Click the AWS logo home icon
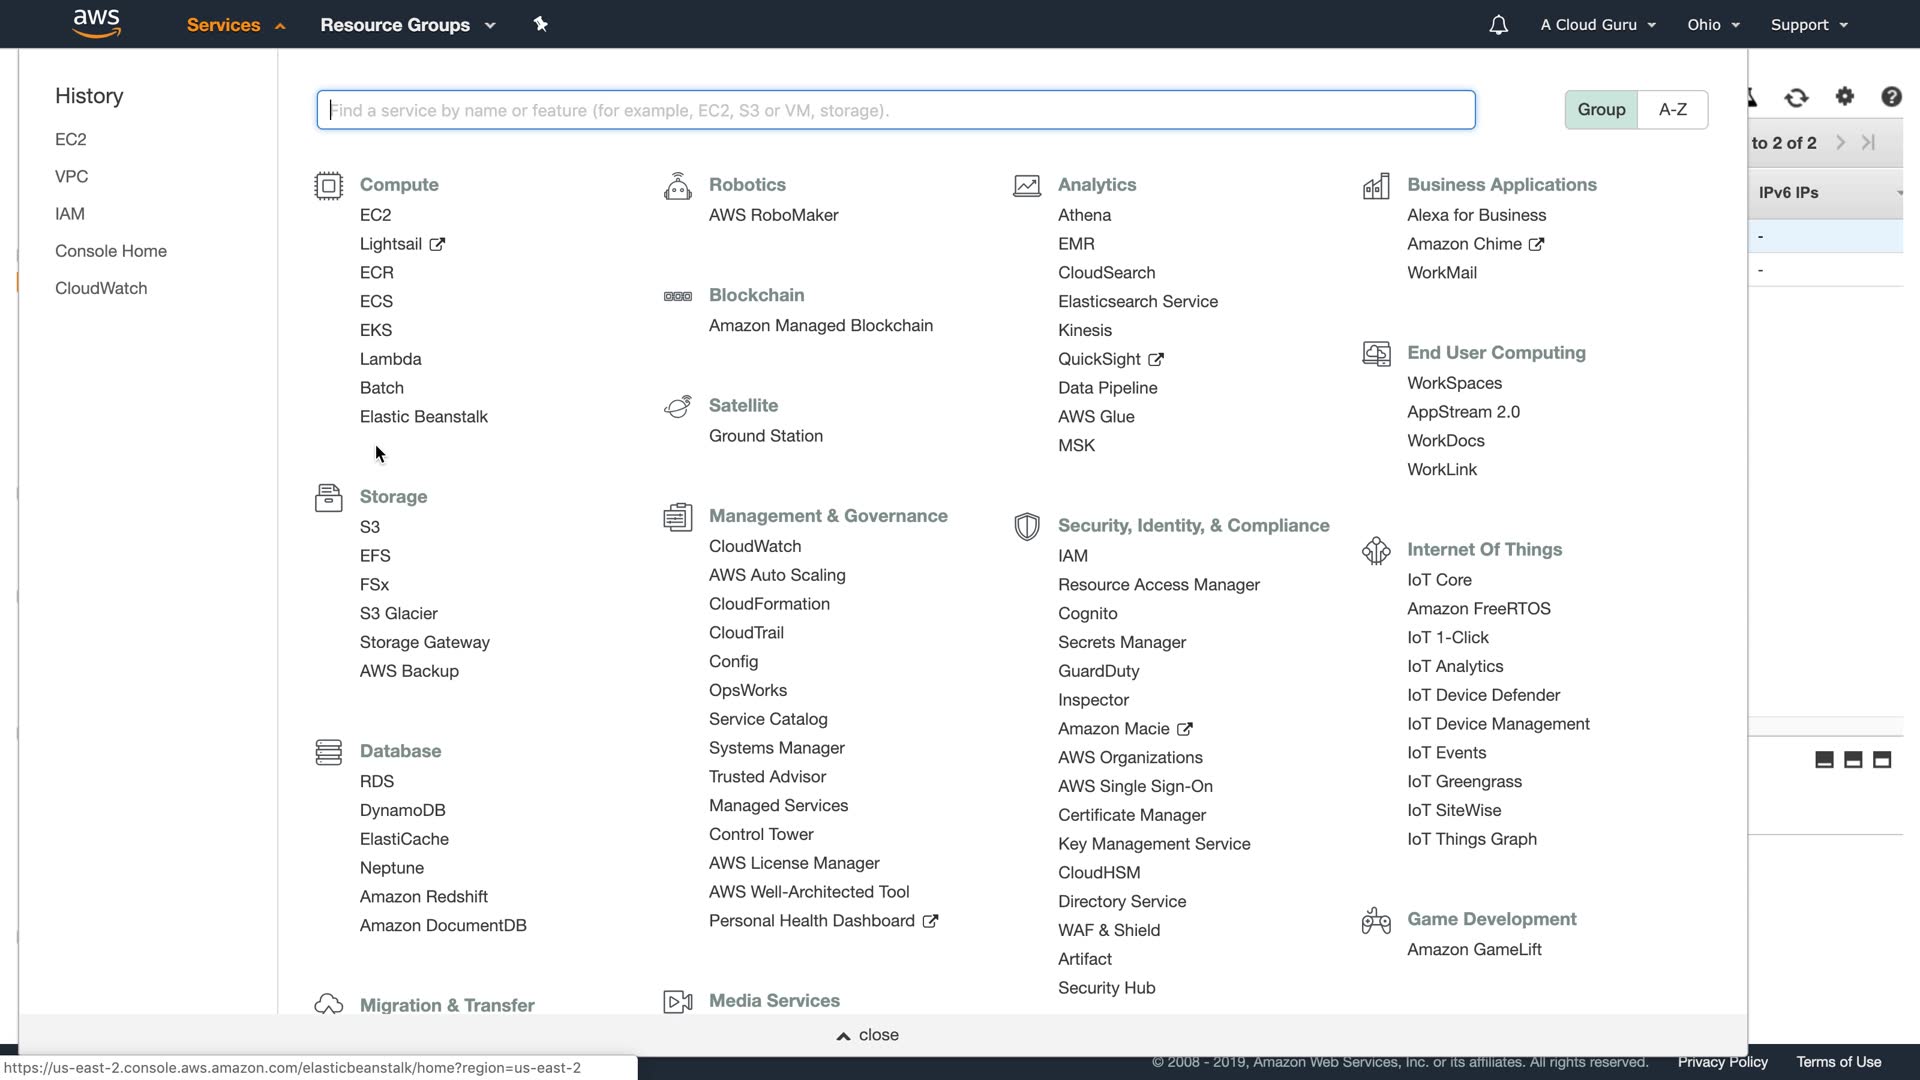Image resolution: width=1920 pixels, height=1080 pixels. (97, 24)
